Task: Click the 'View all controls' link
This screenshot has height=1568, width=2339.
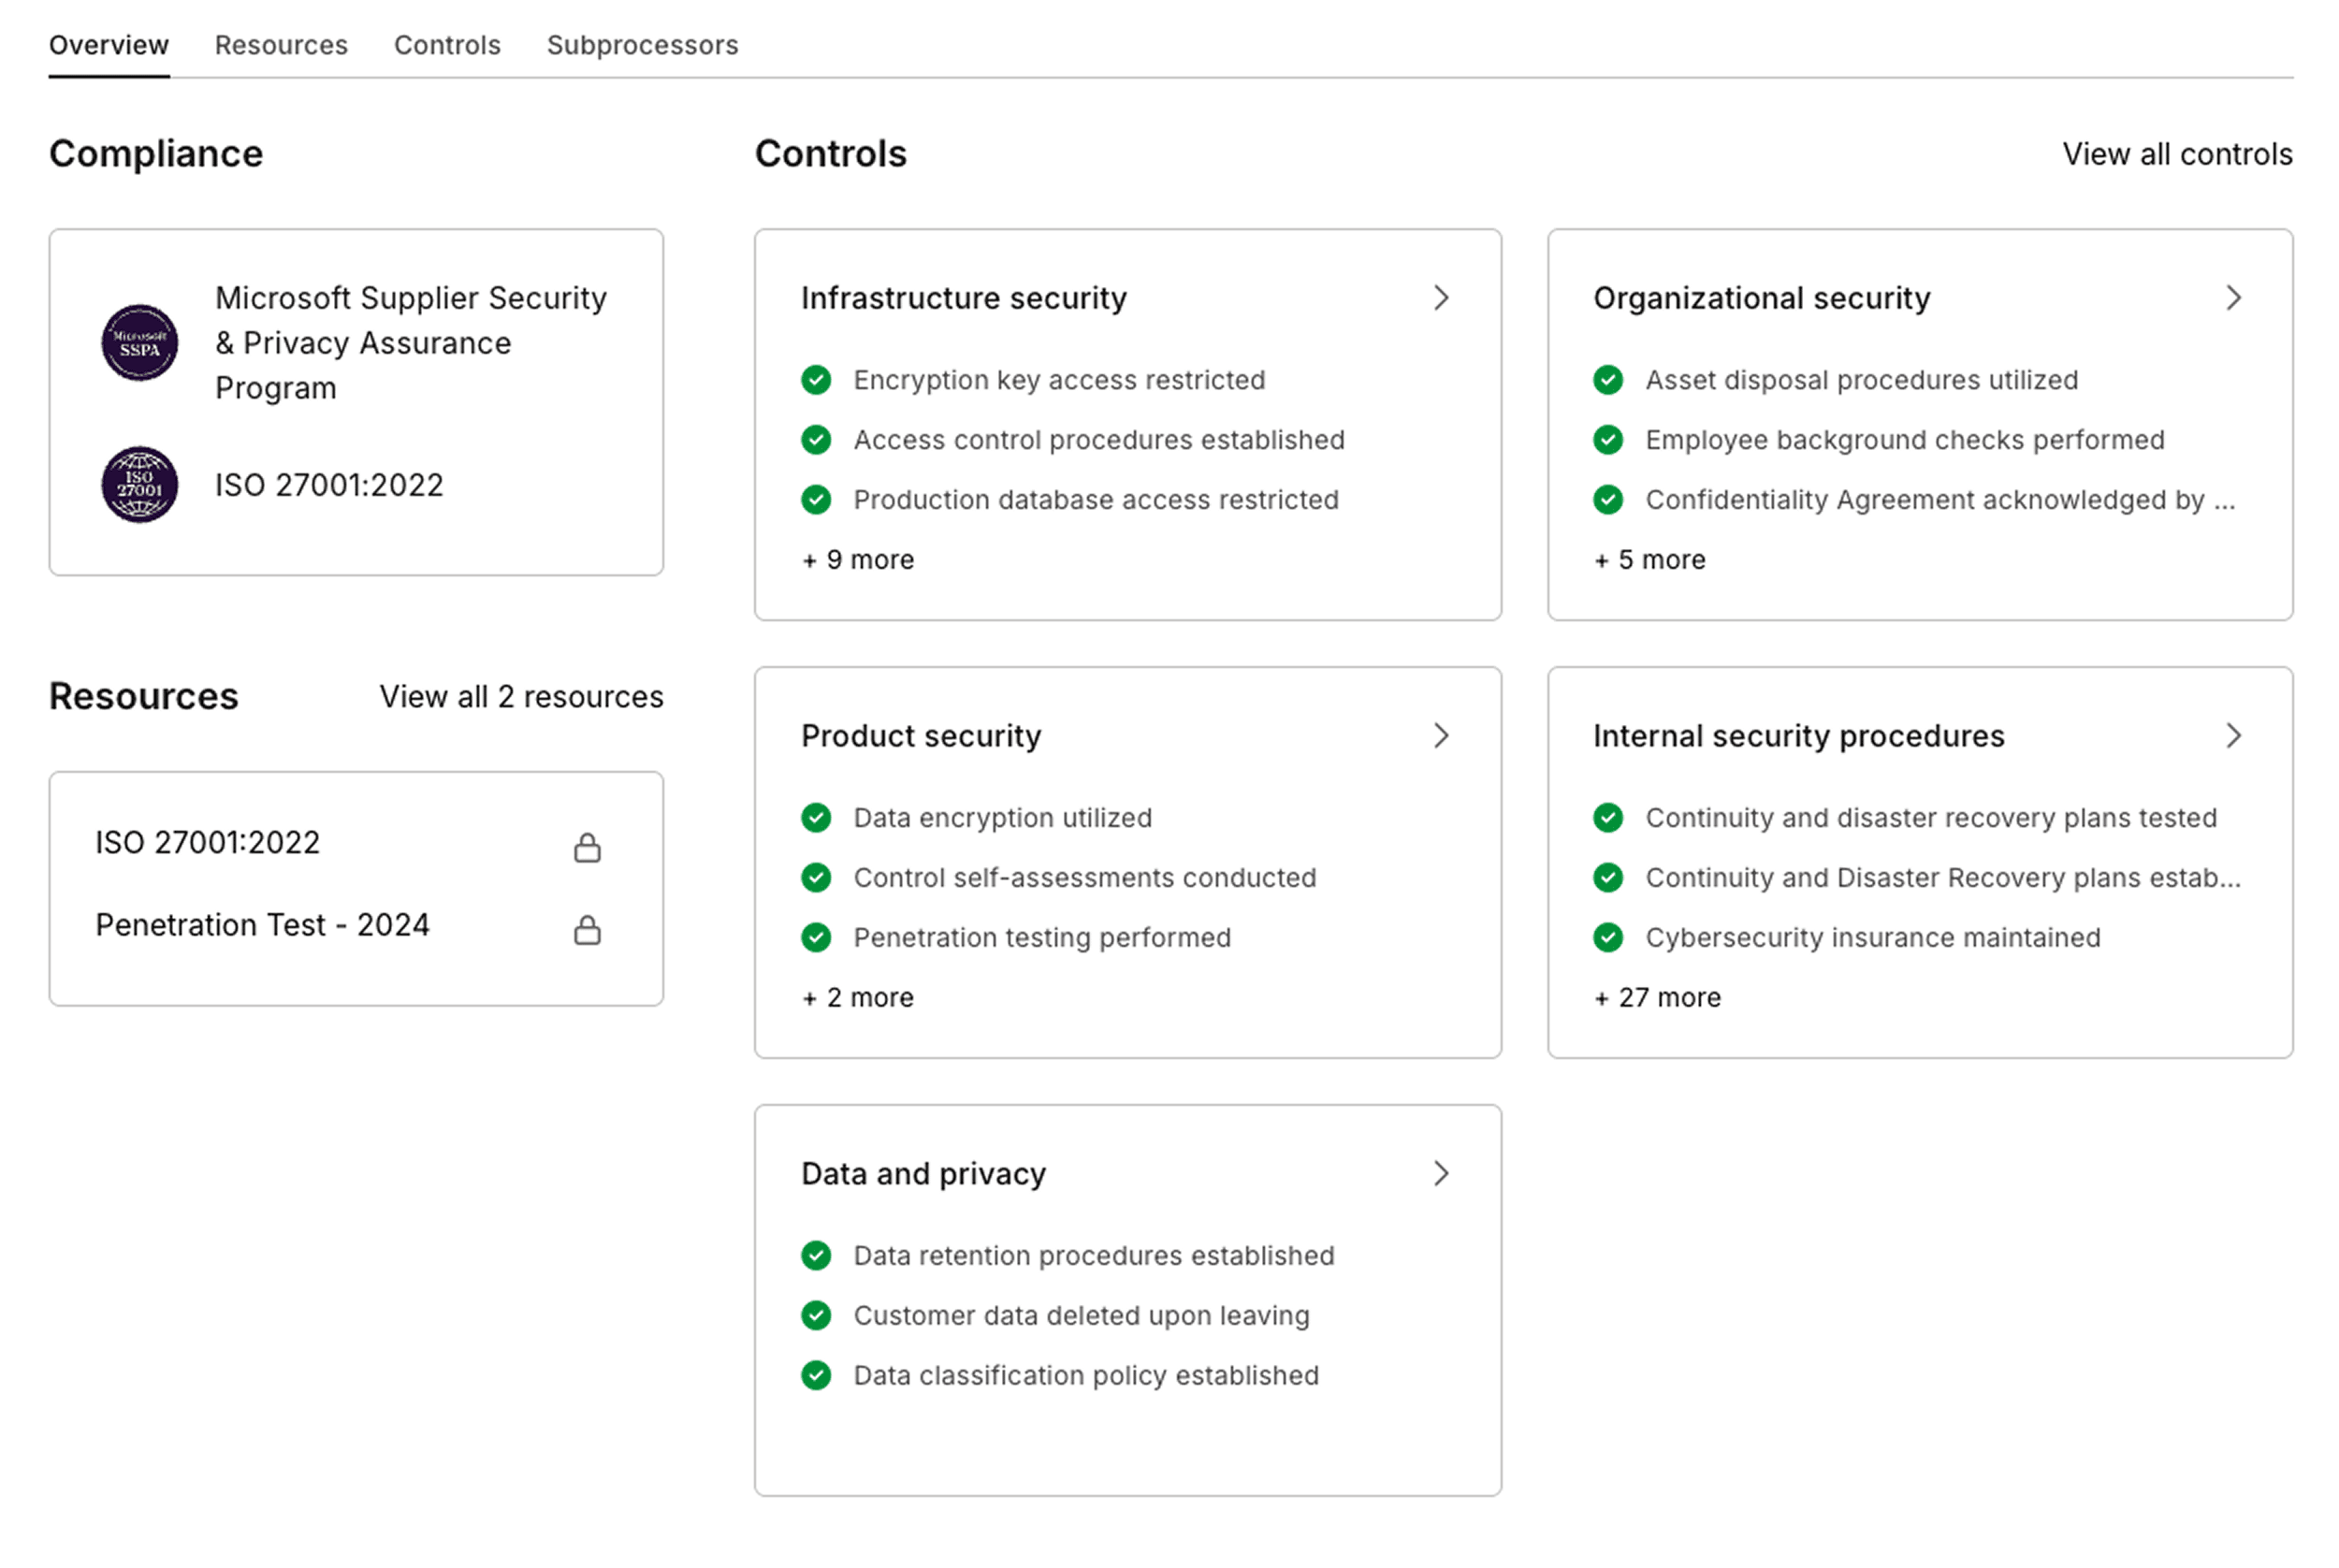Action: tap(2176, 153)
